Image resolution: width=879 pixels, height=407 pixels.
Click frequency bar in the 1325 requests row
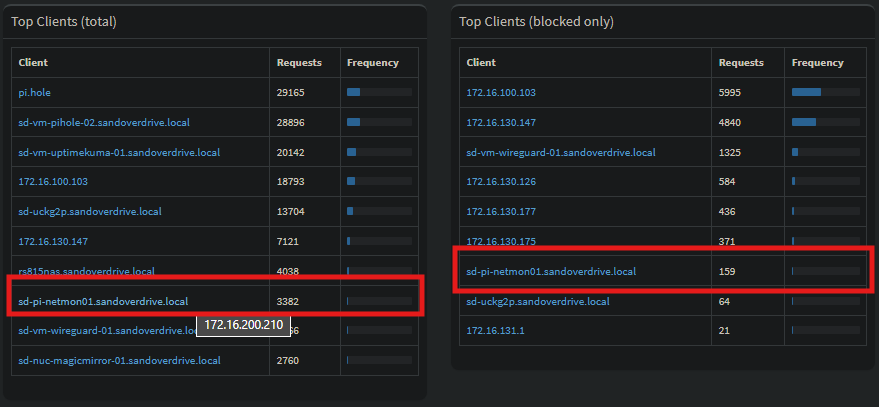[826, 151]
